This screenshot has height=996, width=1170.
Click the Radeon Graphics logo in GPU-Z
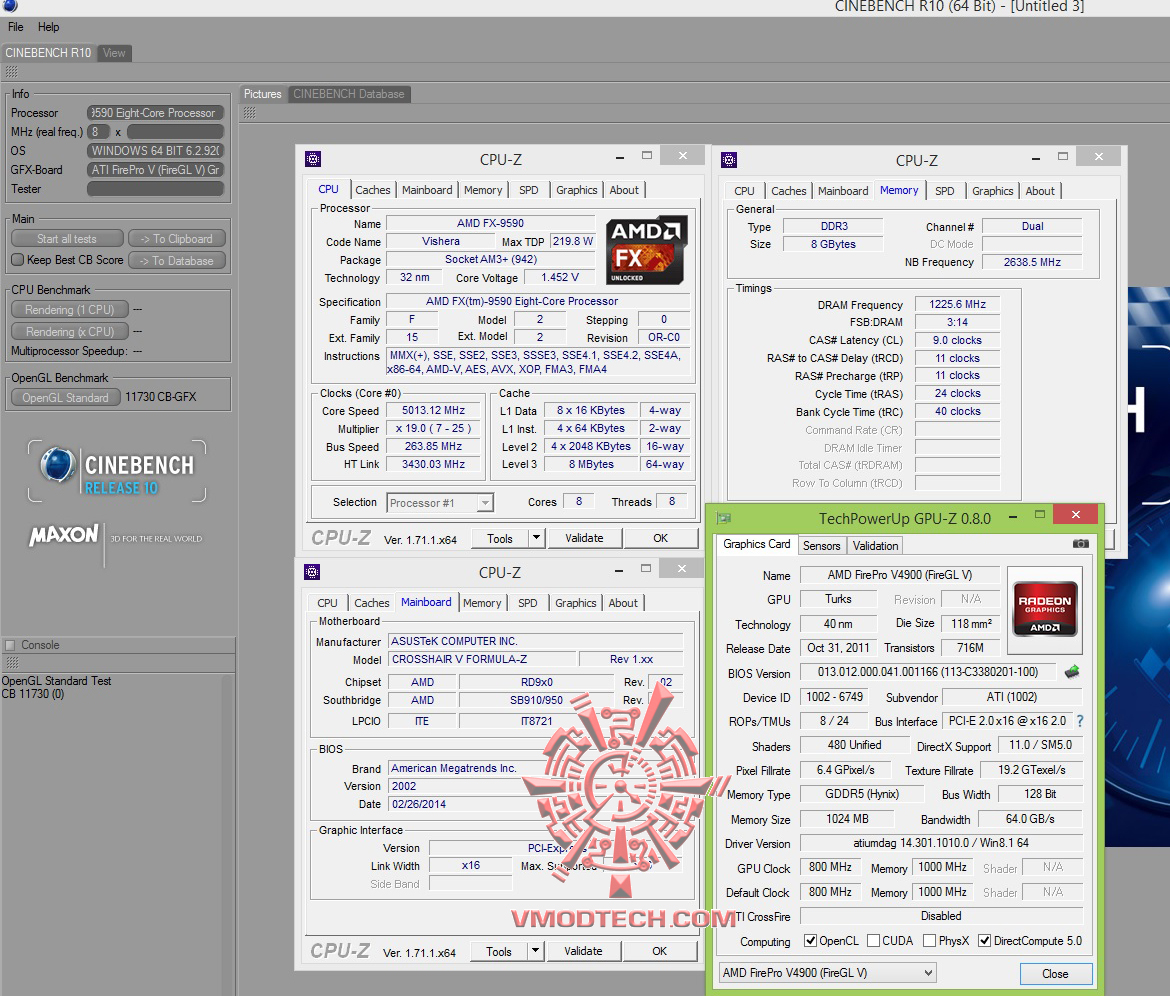point(1045,609)
